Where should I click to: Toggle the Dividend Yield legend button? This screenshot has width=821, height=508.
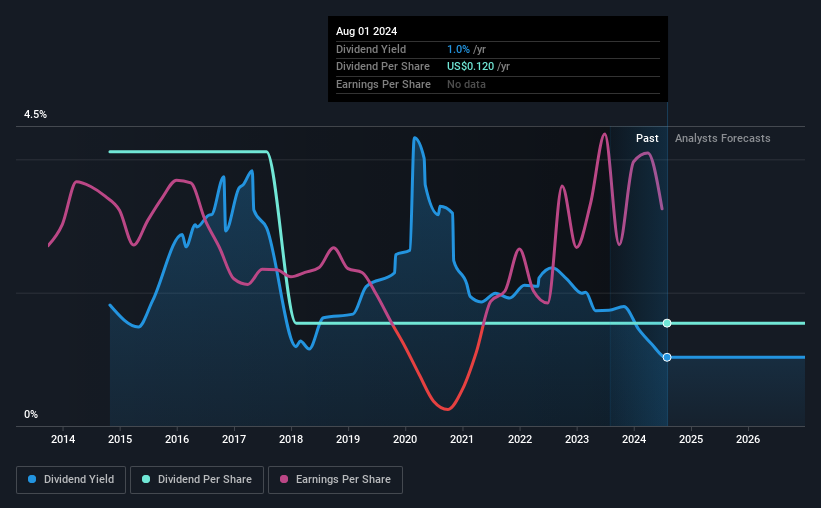[x=71, y=480]
